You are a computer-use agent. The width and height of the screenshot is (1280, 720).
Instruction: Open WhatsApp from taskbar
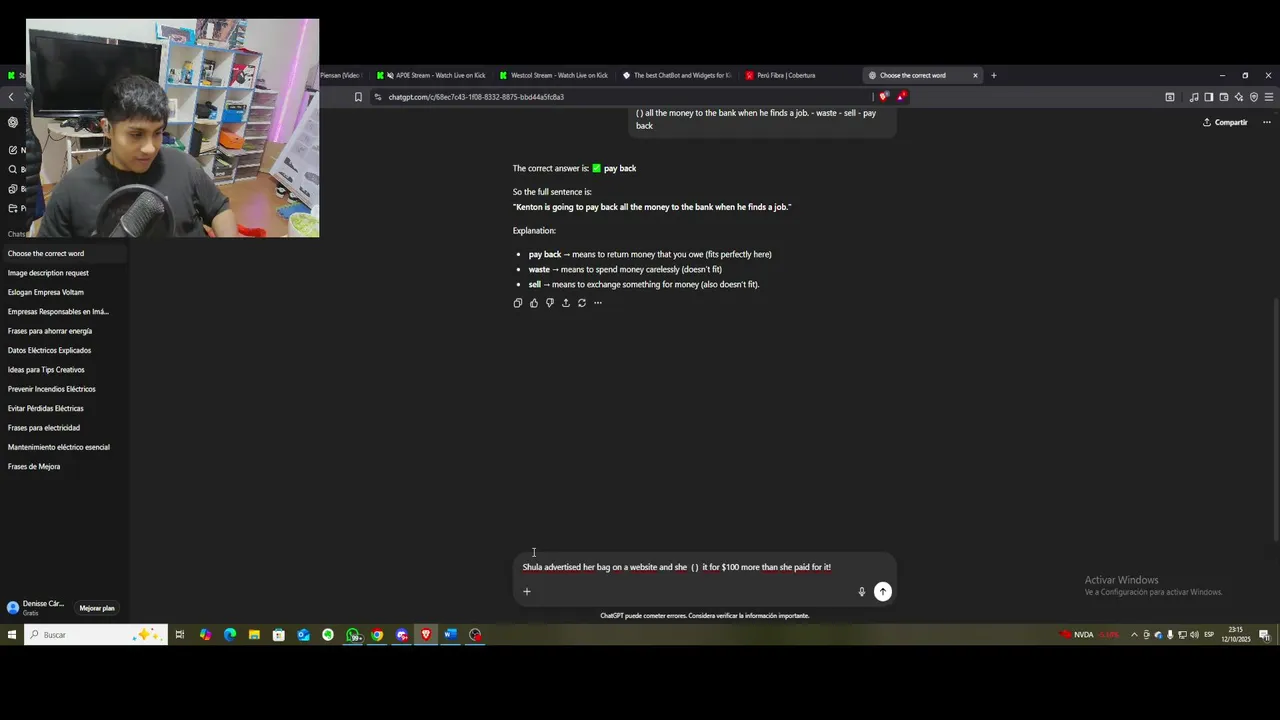point(353,635)
